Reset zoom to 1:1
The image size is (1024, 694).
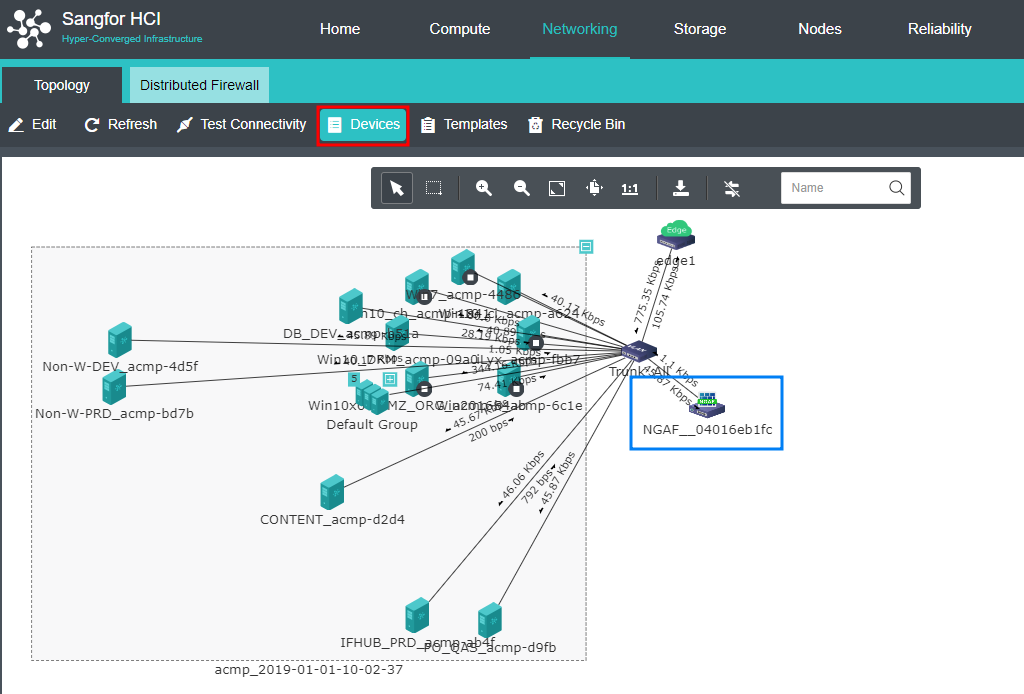630,189
